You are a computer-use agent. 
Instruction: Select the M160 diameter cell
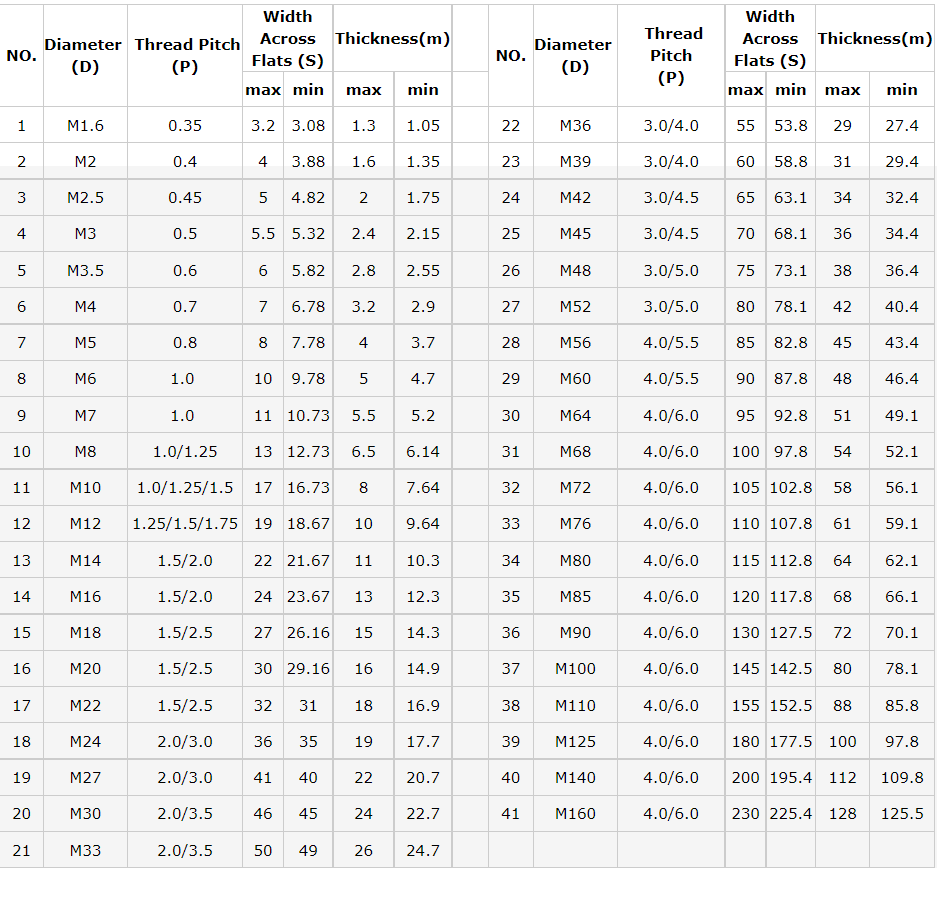575,813
